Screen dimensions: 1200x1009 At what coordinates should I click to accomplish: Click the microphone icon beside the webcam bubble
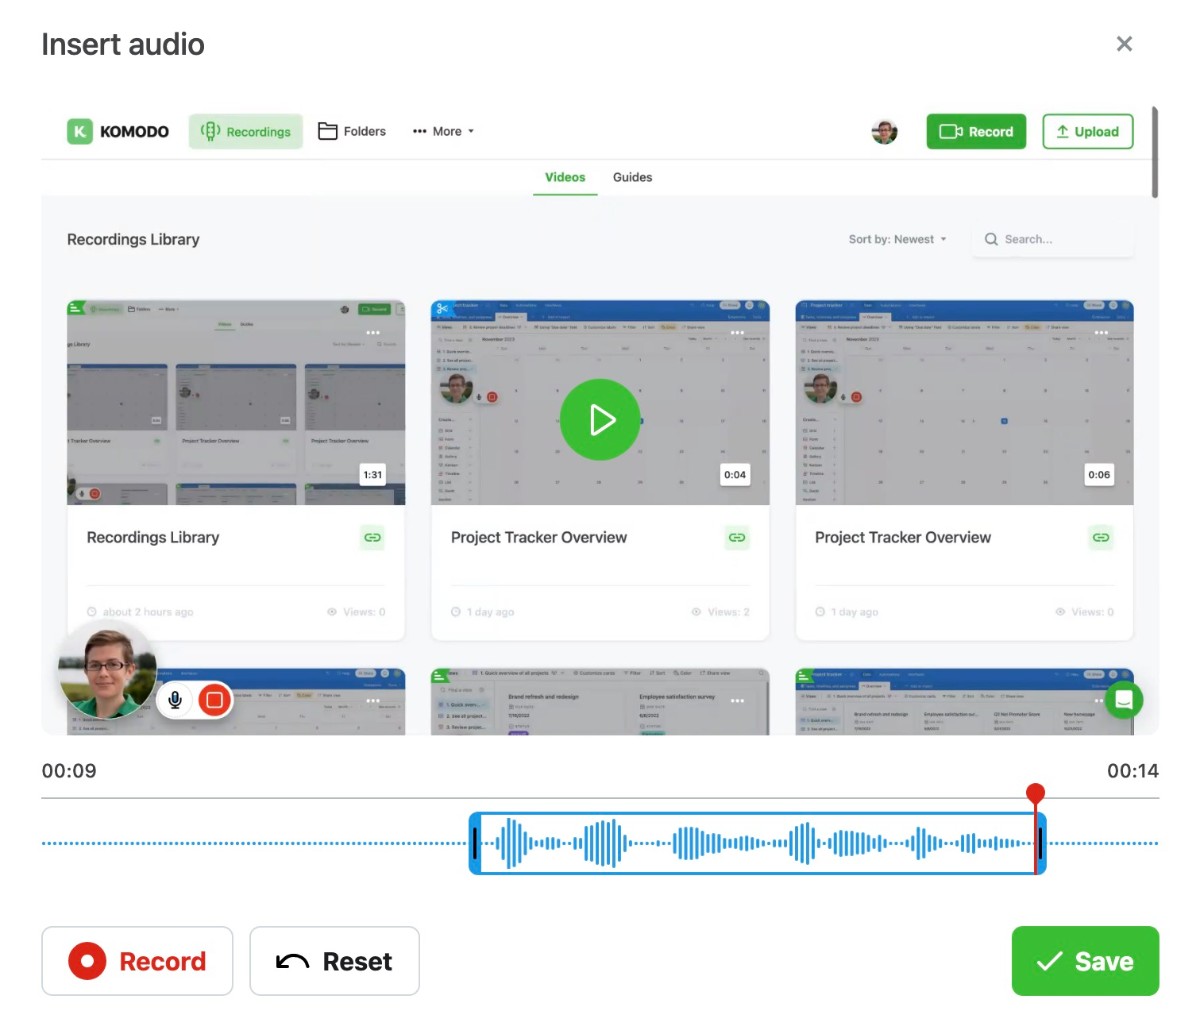[x=175, y=700]
